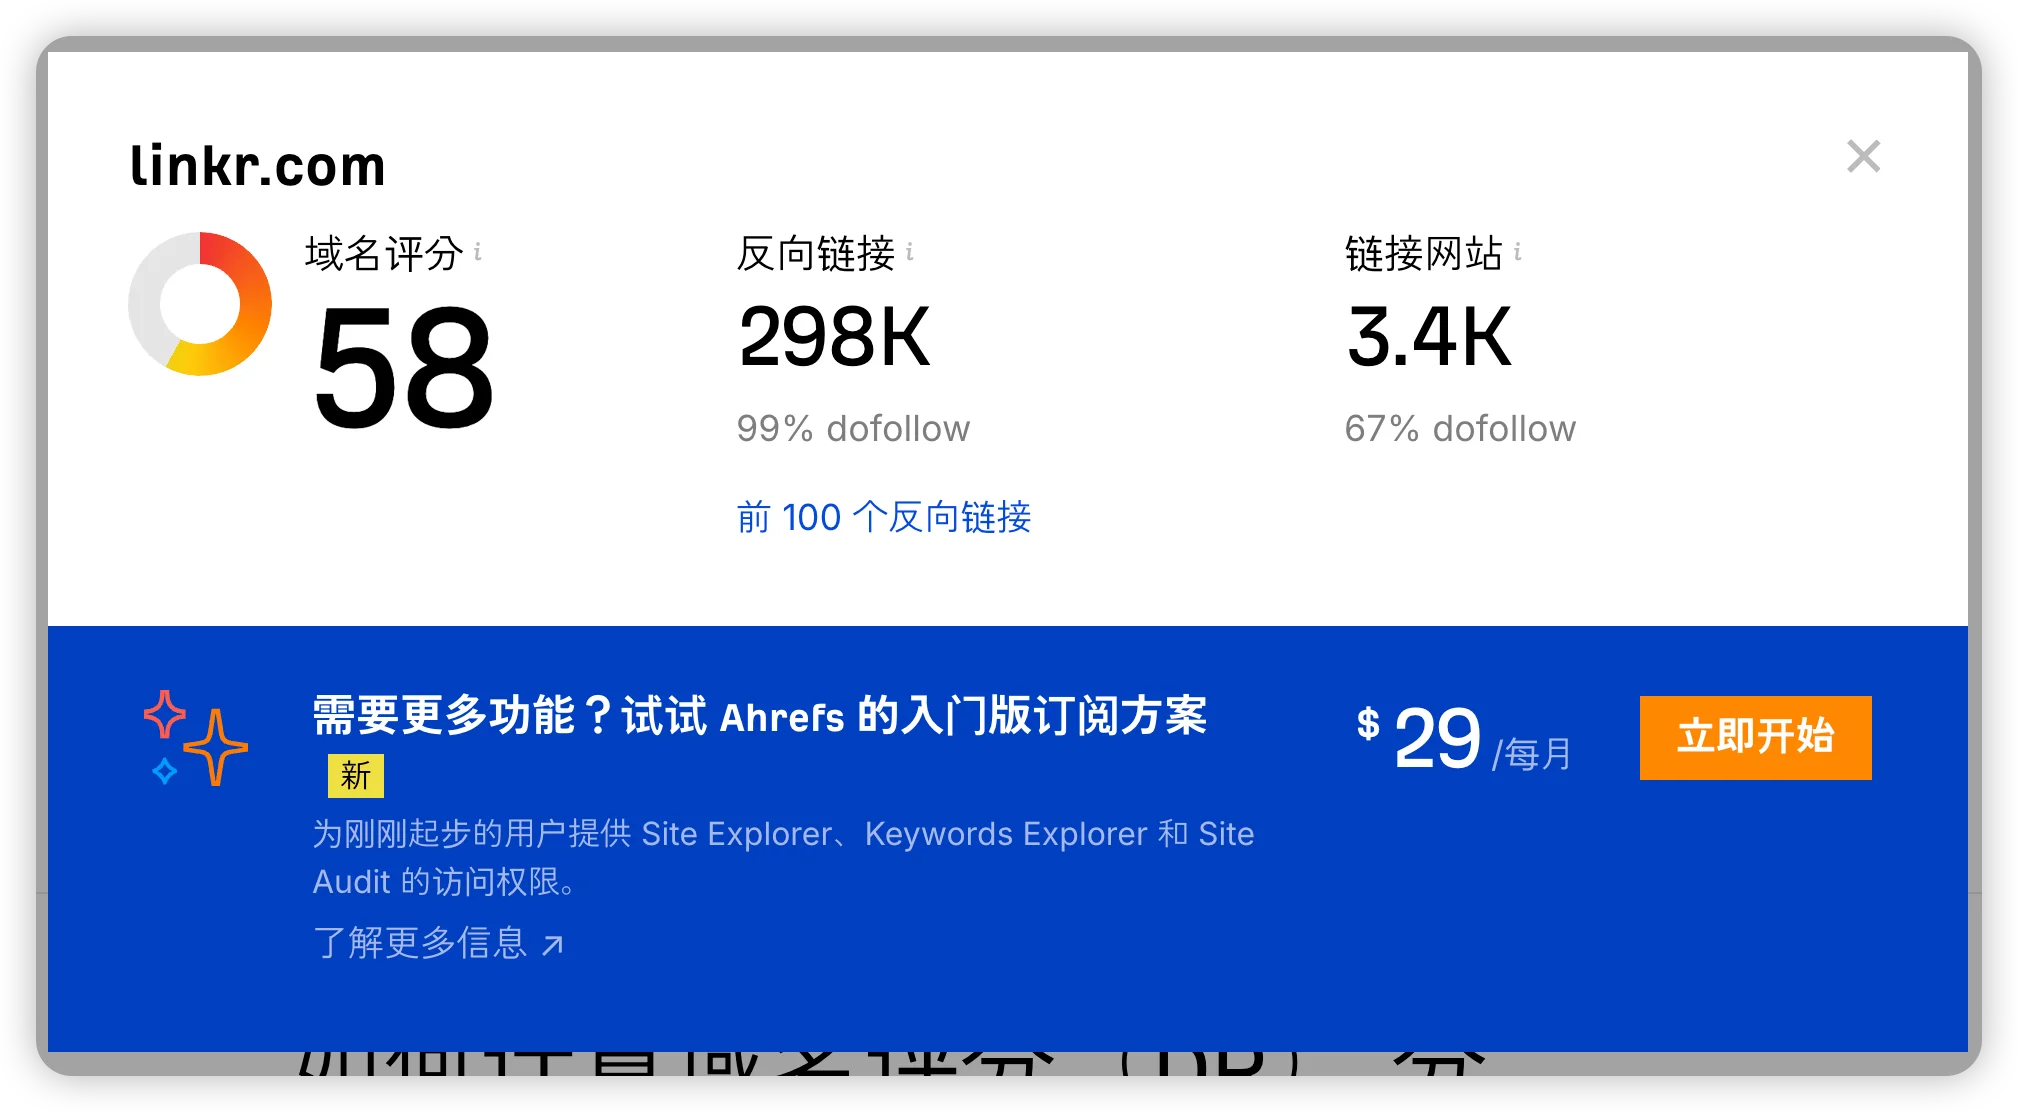The height and width of the screenshot is (1112, 2018).
Task: Click info icon next to 反向链接
Action: [910, 252]
